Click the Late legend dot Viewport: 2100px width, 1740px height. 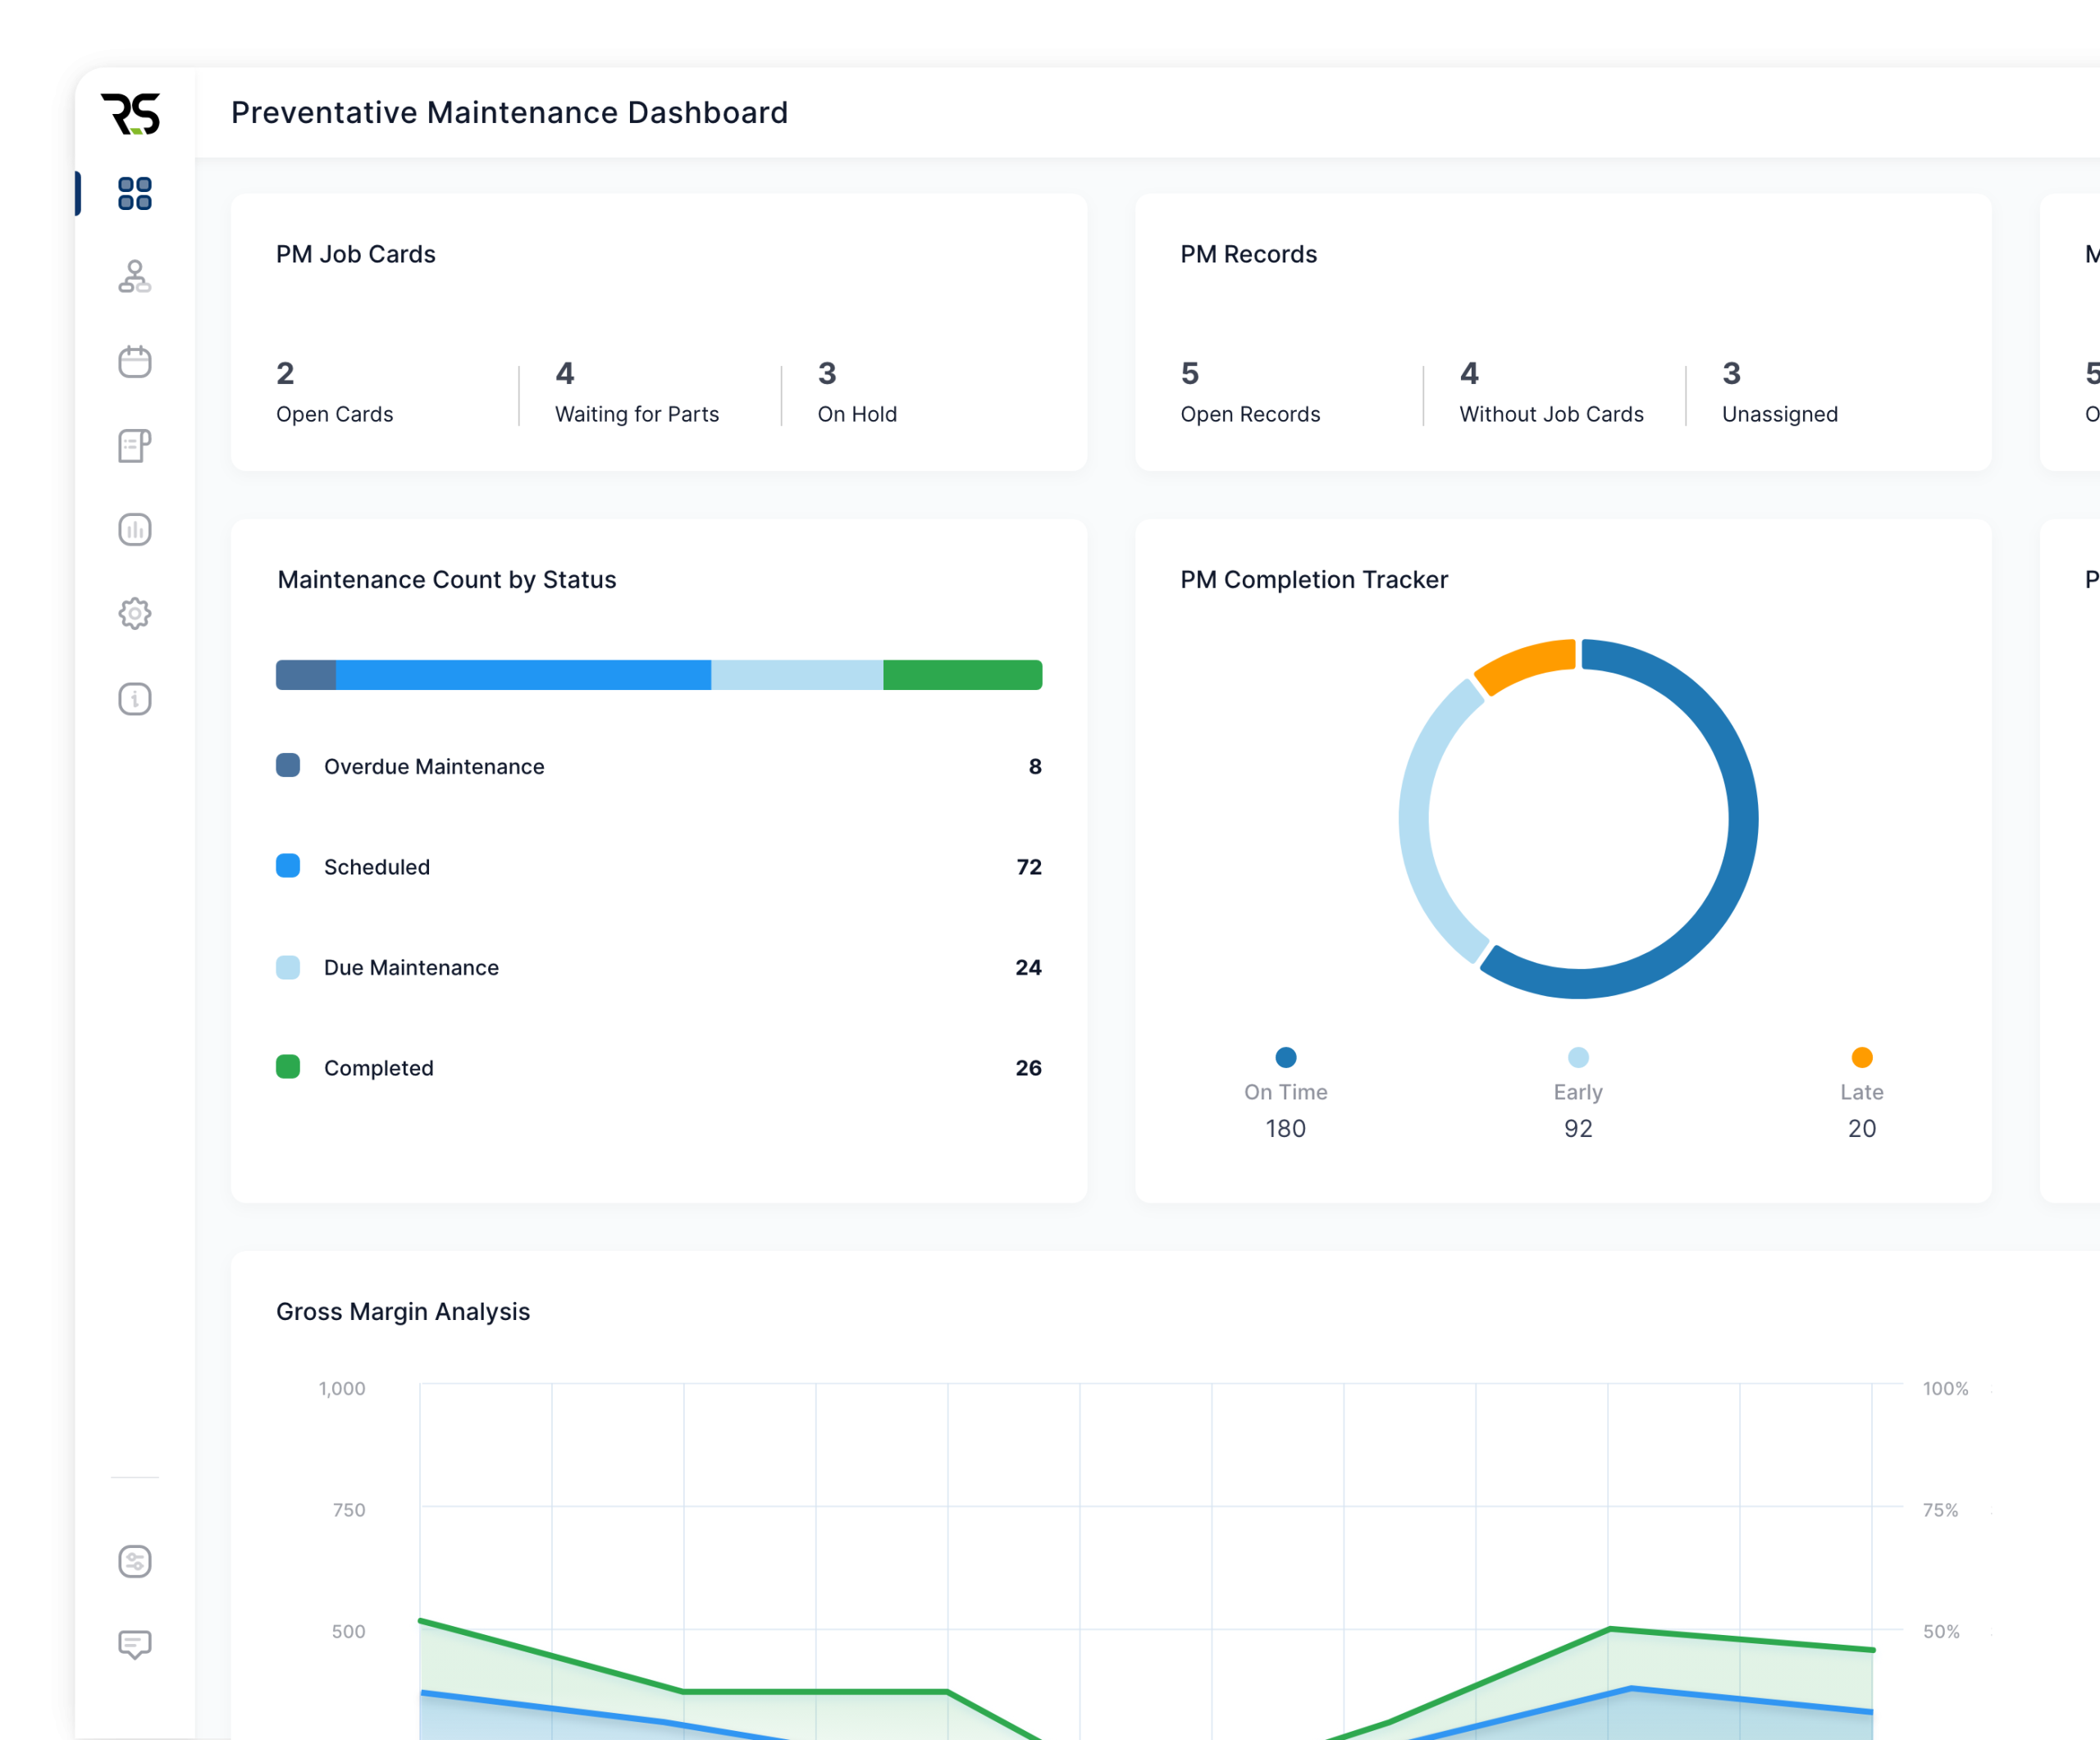click(x=1862, y=1057)
